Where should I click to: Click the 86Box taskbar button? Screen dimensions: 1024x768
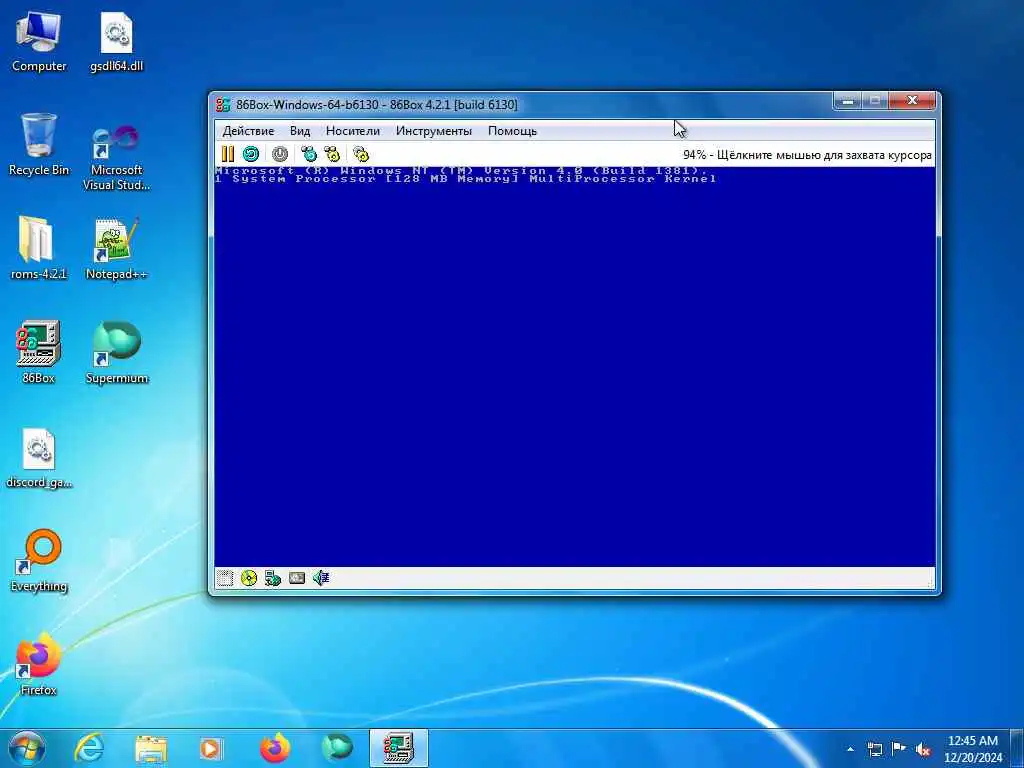pos(399,748)
